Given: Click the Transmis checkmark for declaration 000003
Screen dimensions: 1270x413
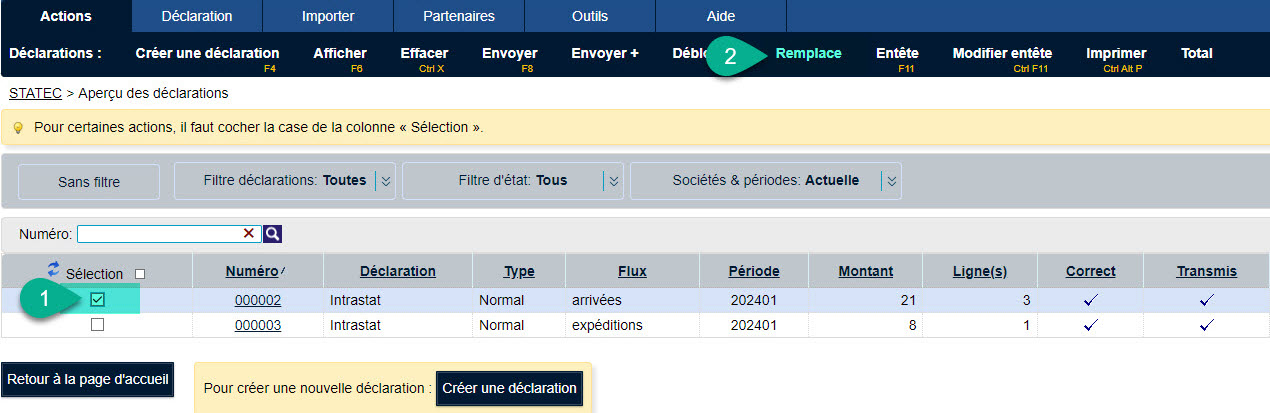Looking at the screenshot, I should 1206,325.
